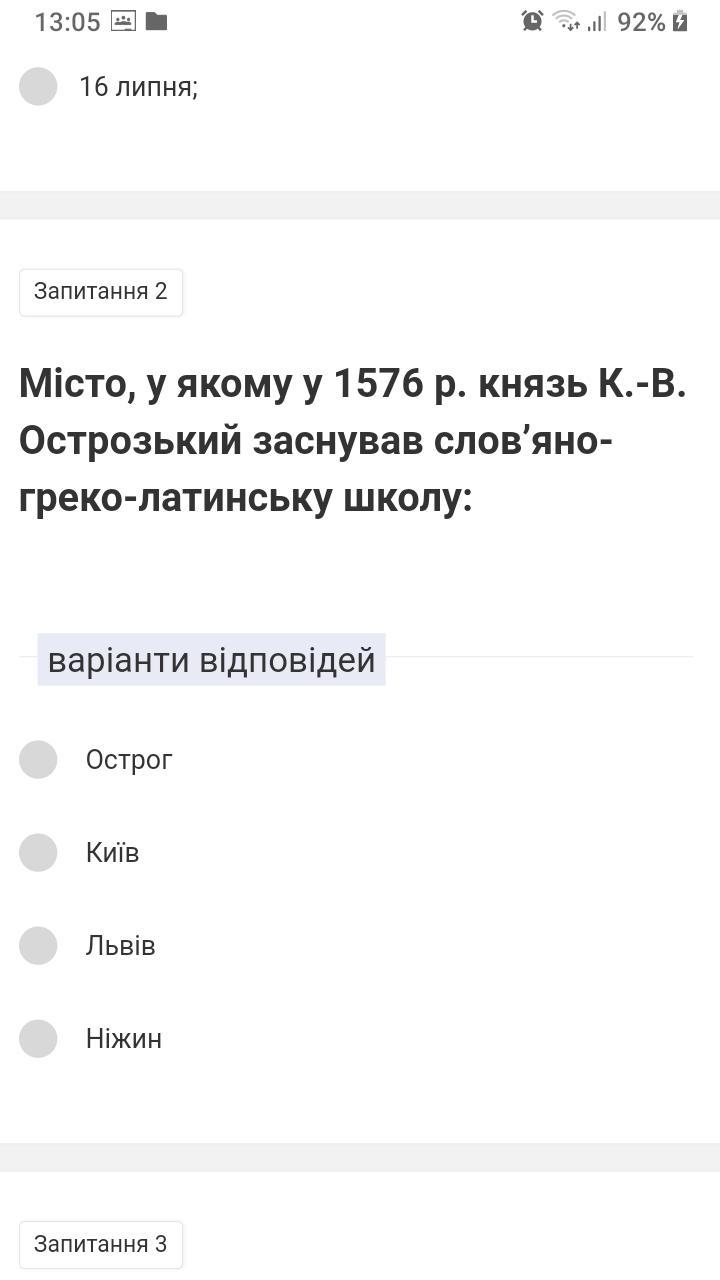
Task: Tap the battery charging icon
Action: (680, 21)
